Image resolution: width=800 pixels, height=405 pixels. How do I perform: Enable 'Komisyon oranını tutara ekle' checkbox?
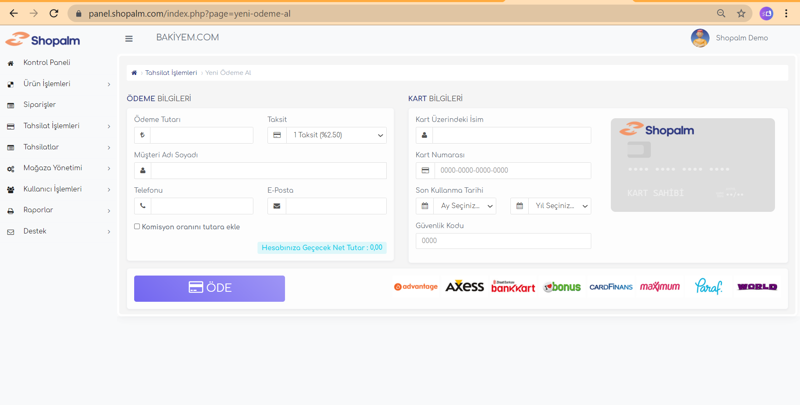pos(137,227)
